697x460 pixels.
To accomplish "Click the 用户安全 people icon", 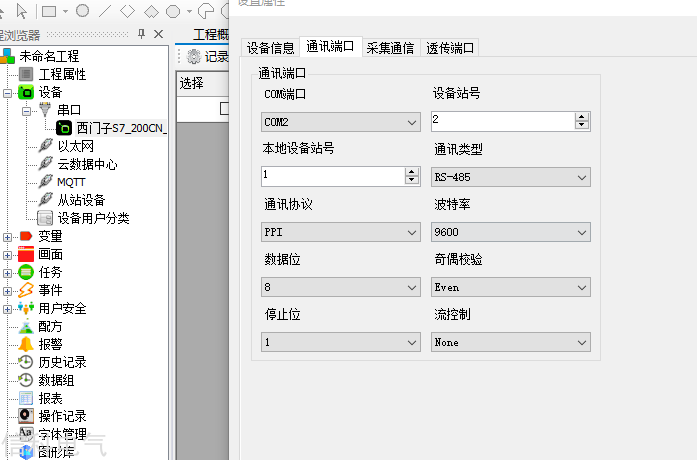I will coord(26,308).
